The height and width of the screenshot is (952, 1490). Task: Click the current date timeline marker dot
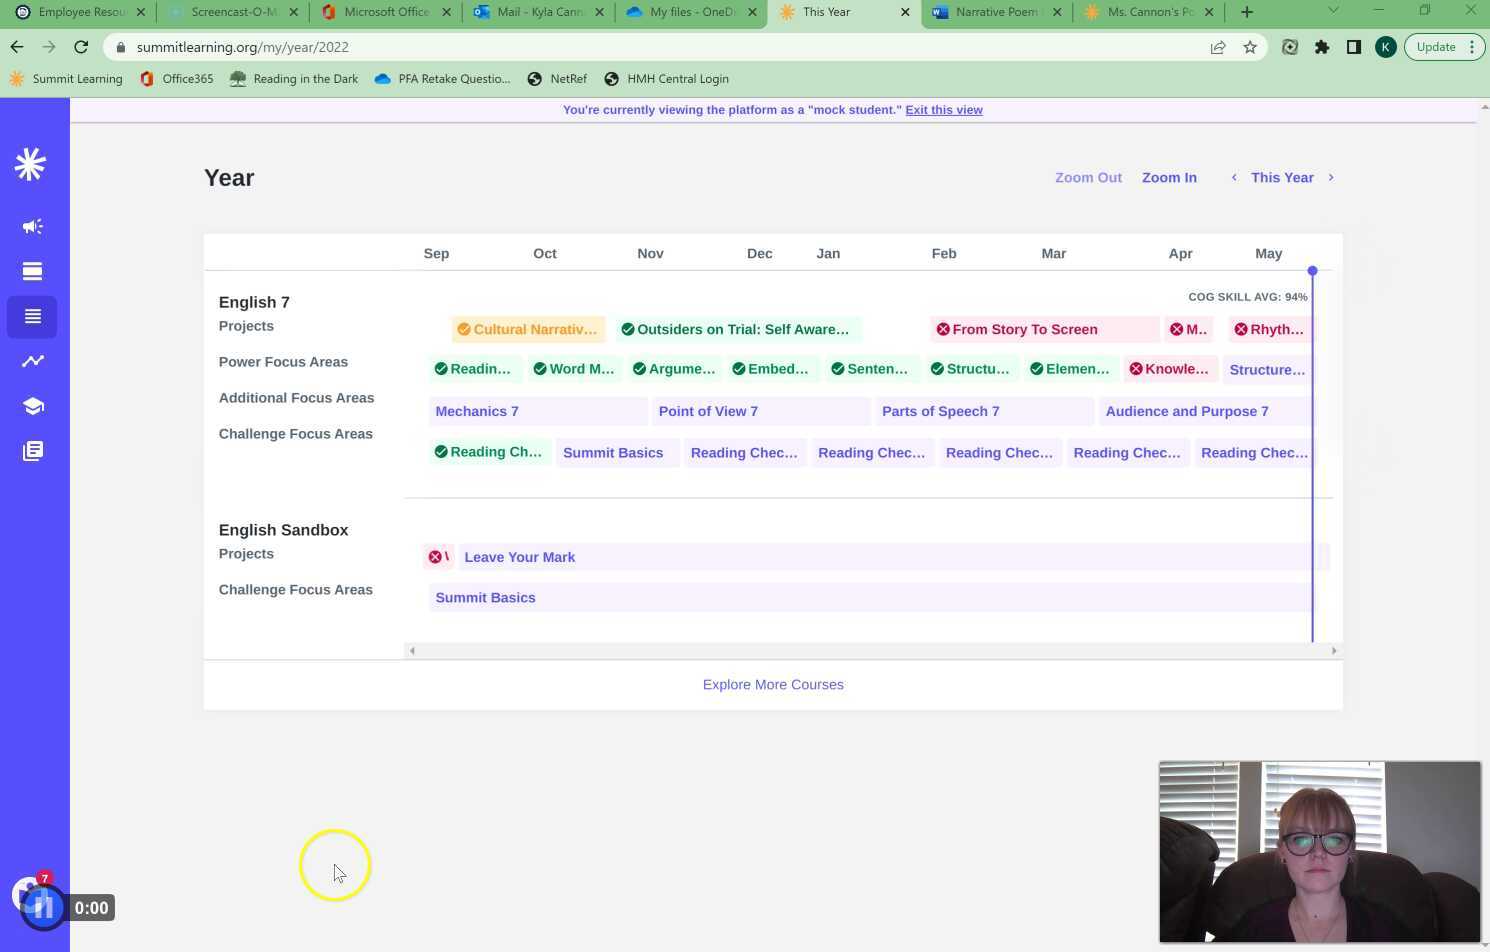(1312, 271)
